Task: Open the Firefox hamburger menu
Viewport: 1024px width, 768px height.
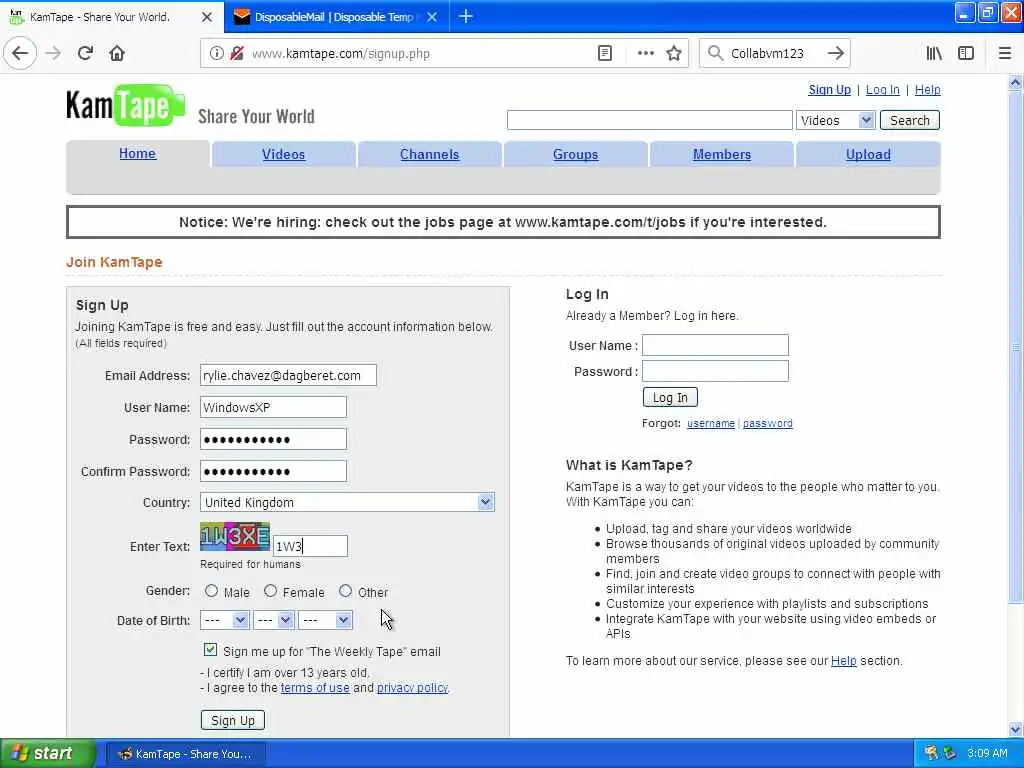Action: coord(1005,54)
